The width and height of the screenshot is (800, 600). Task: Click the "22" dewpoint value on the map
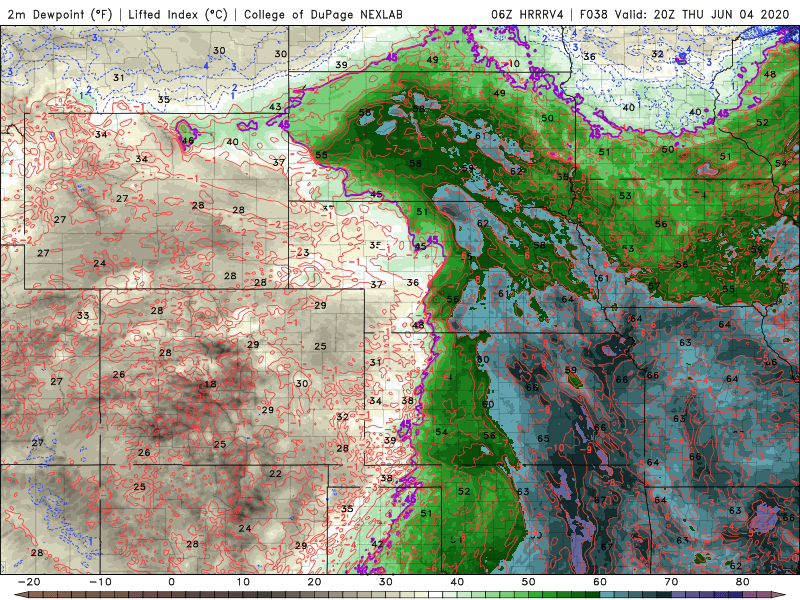click(x=276, y=473)
